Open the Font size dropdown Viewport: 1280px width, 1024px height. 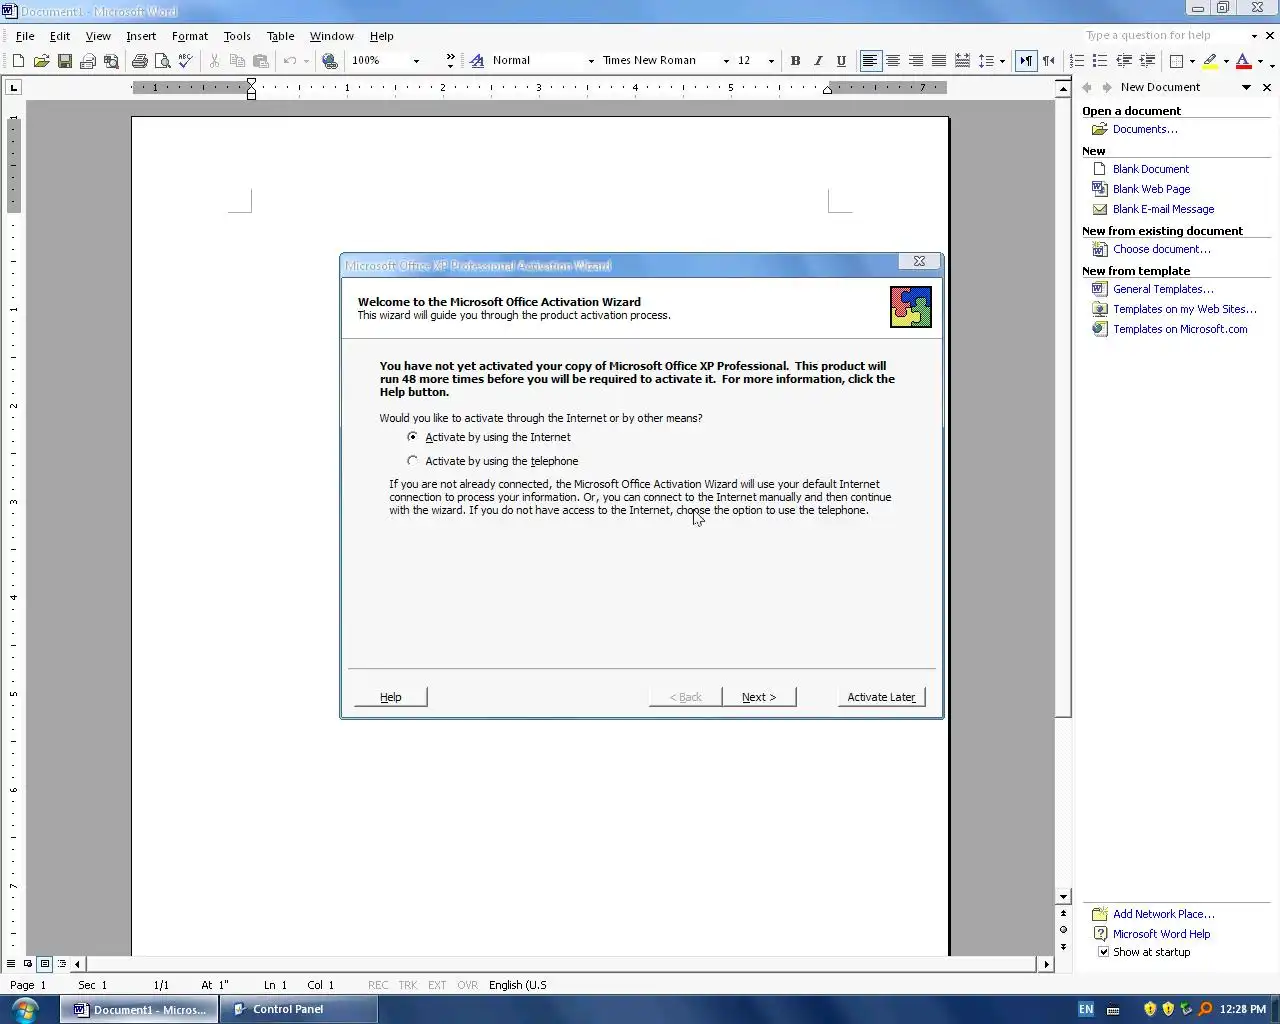[x=771, y=61]
